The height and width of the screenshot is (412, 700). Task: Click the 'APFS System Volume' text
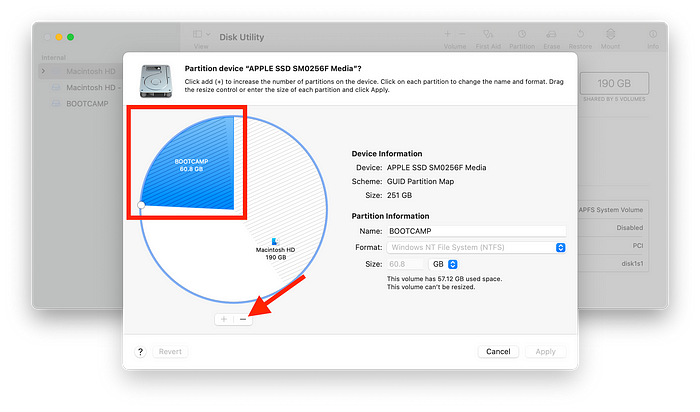(611, 210)
